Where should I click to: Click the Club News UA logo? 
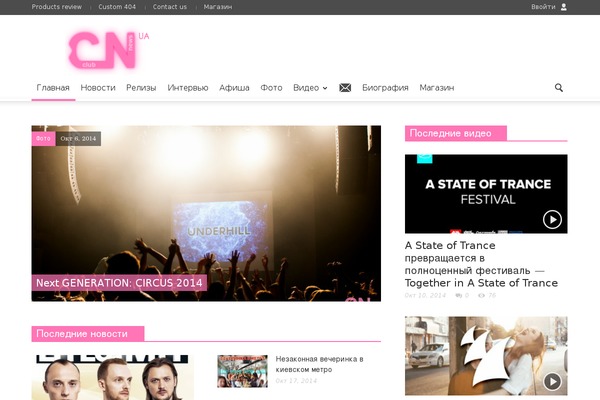pos(108,50)
